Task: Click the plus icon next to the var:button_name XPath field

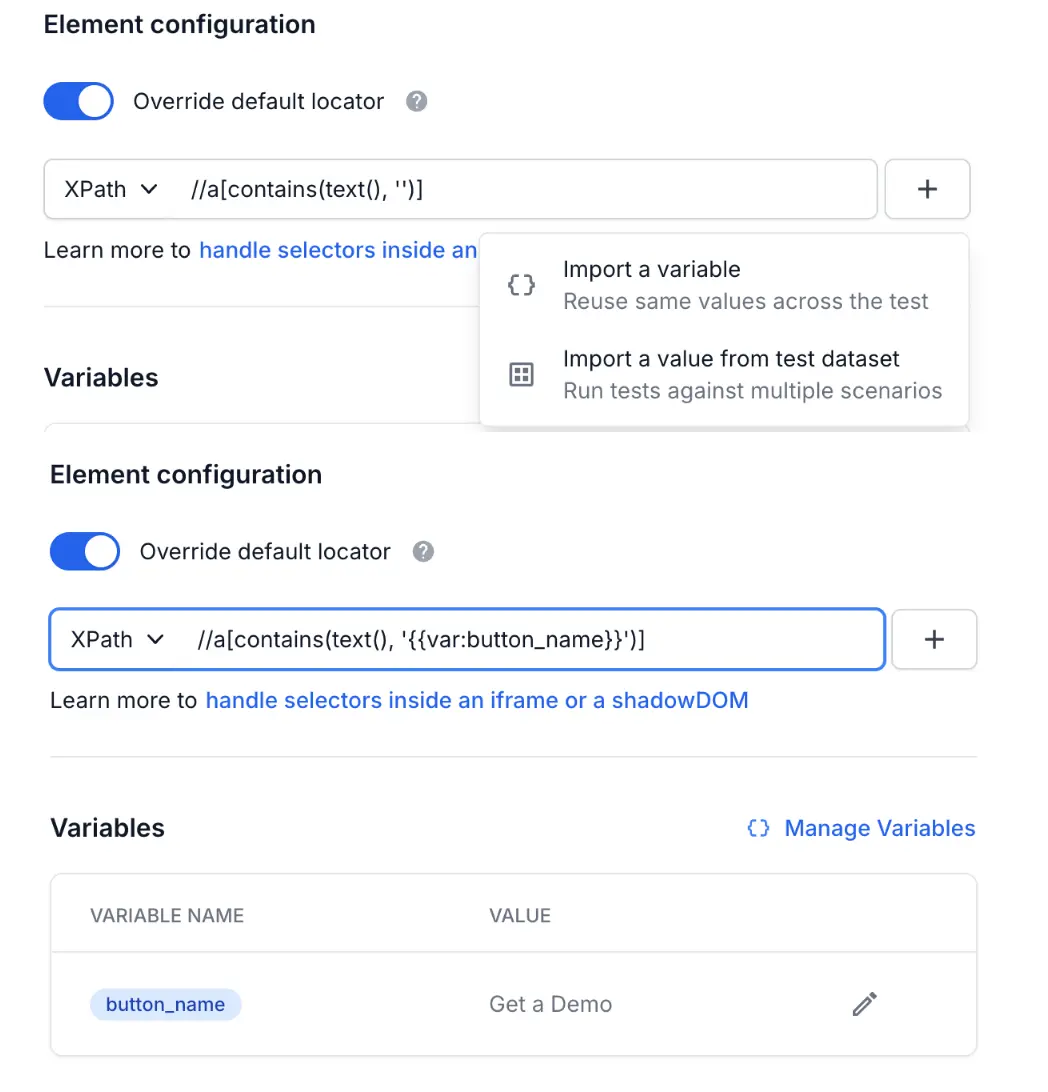Action: pyautogui.click(x=934, y=639)
